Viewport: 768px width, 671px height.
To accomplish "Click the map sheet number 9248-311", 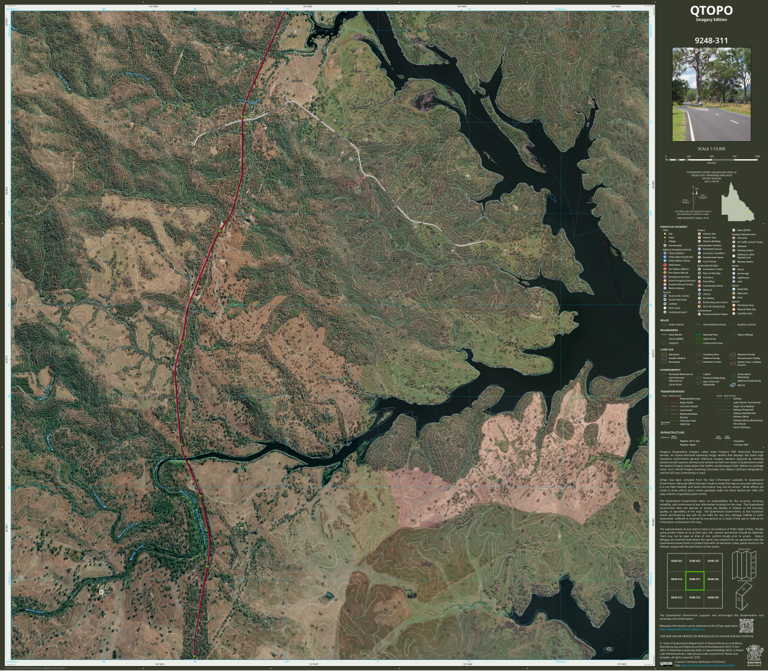I will [x=711, y=41].
